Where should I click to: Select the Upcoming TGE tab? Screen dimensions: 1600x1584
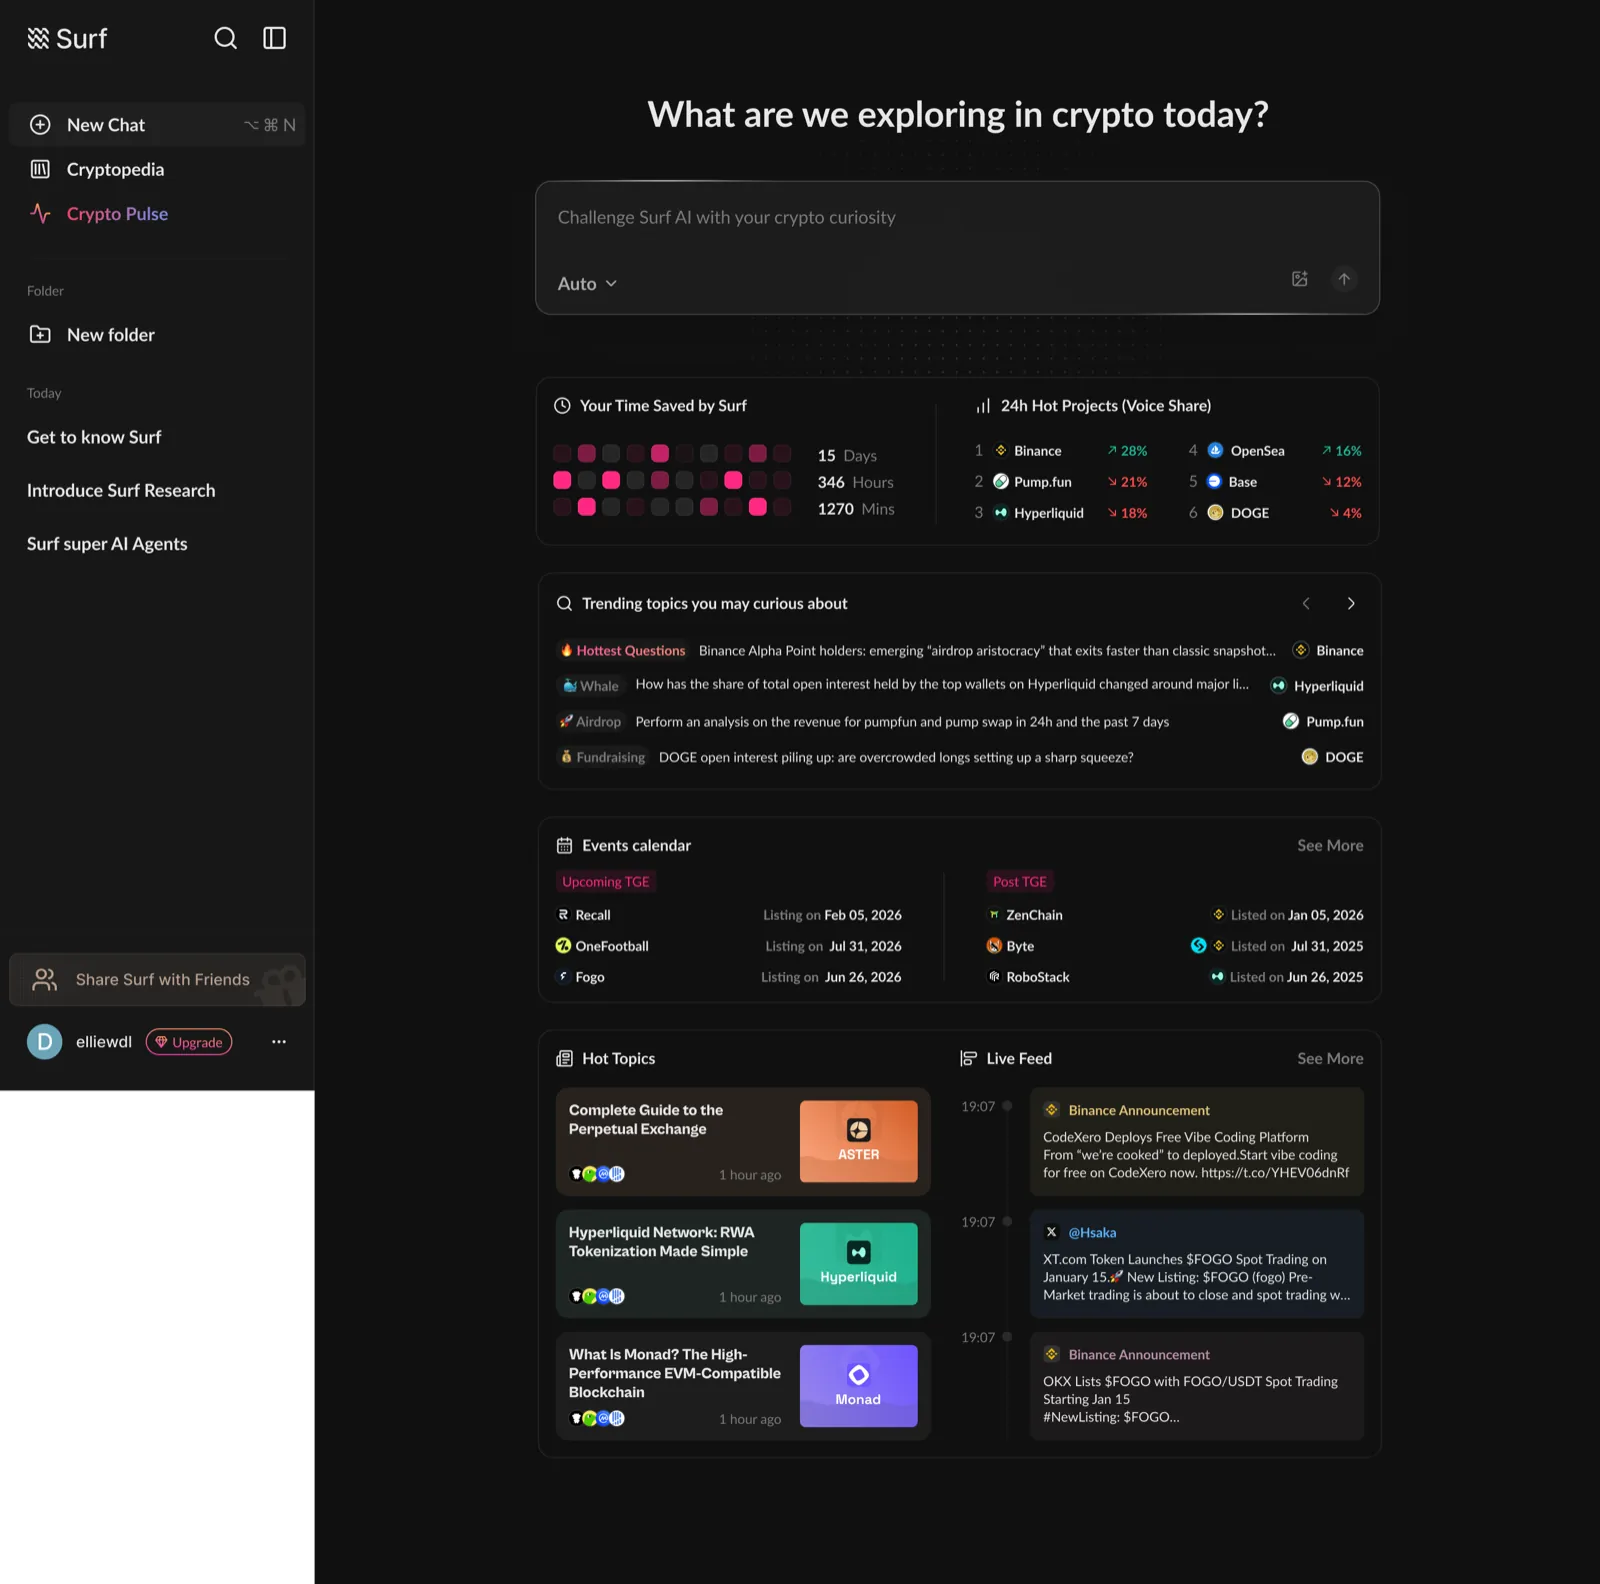point(606,882)
